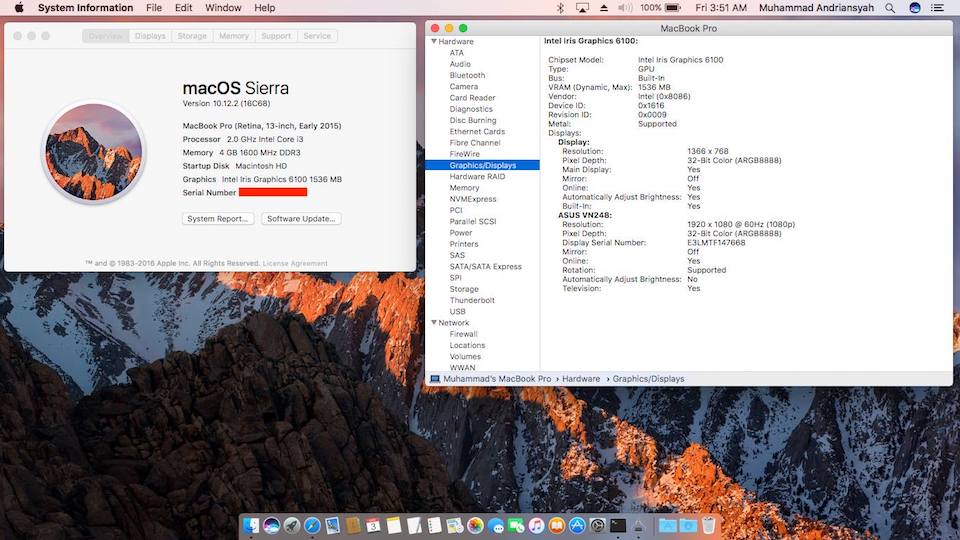Open the Window menu
The width and height of the screenshot is (960, 540).
click(223, 8)
